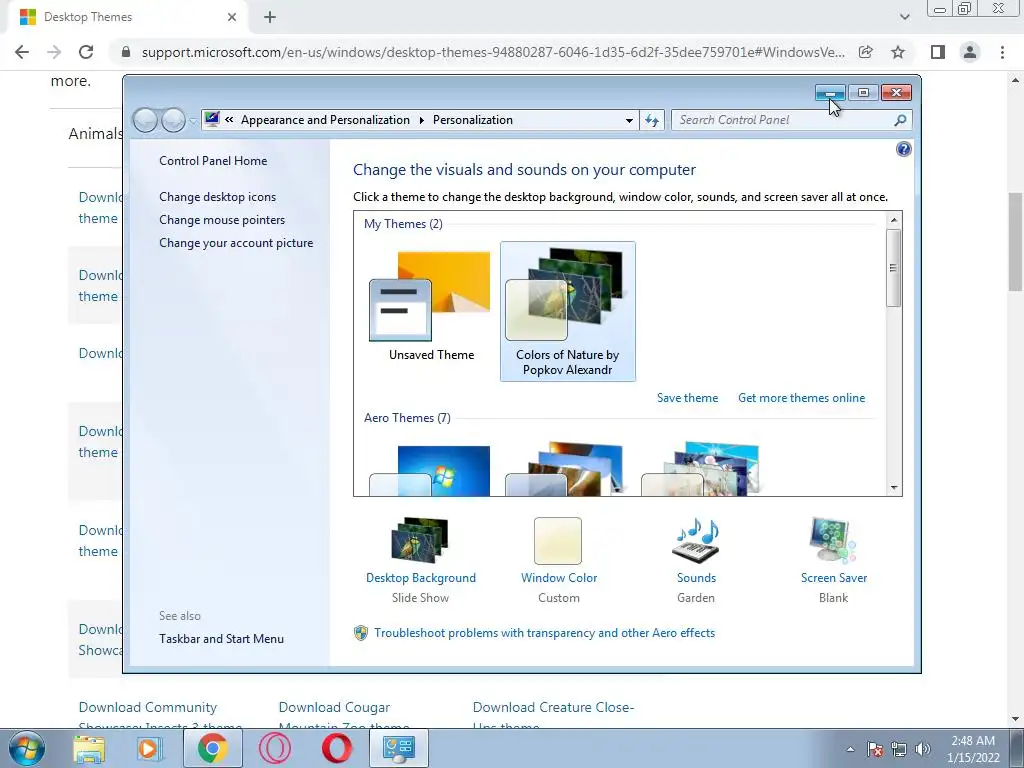The width and height of the screenshot is (1024, 768).
Task: Open Control Panel Home
Action: point(213,161)
